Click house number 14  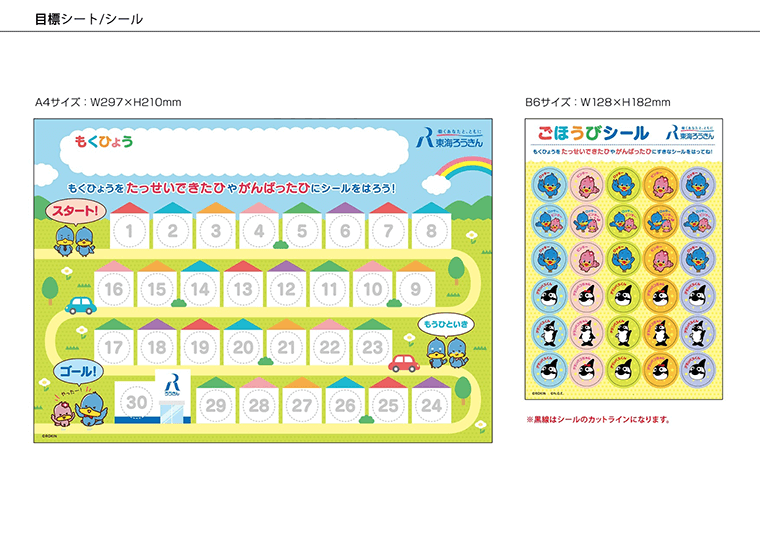point(200,284)
